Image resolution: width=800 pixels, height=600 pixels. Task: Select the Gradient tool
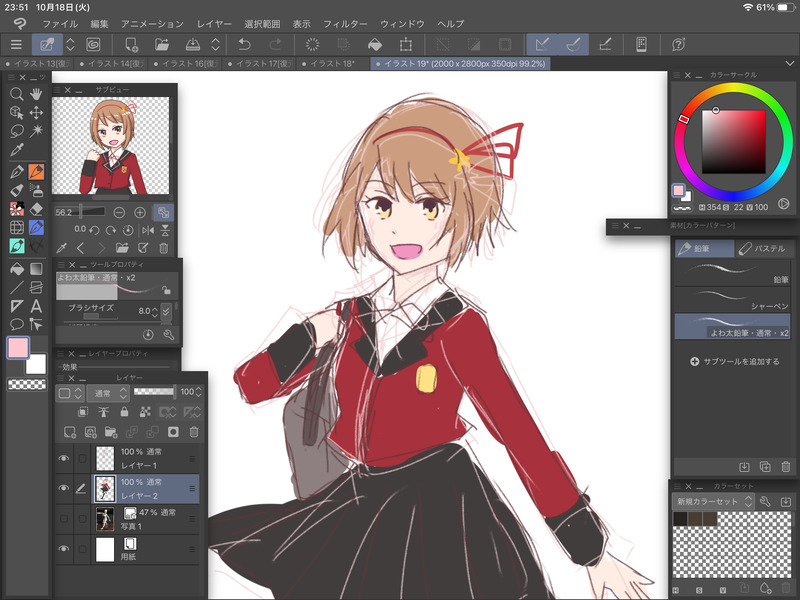(x=36, y=269)
